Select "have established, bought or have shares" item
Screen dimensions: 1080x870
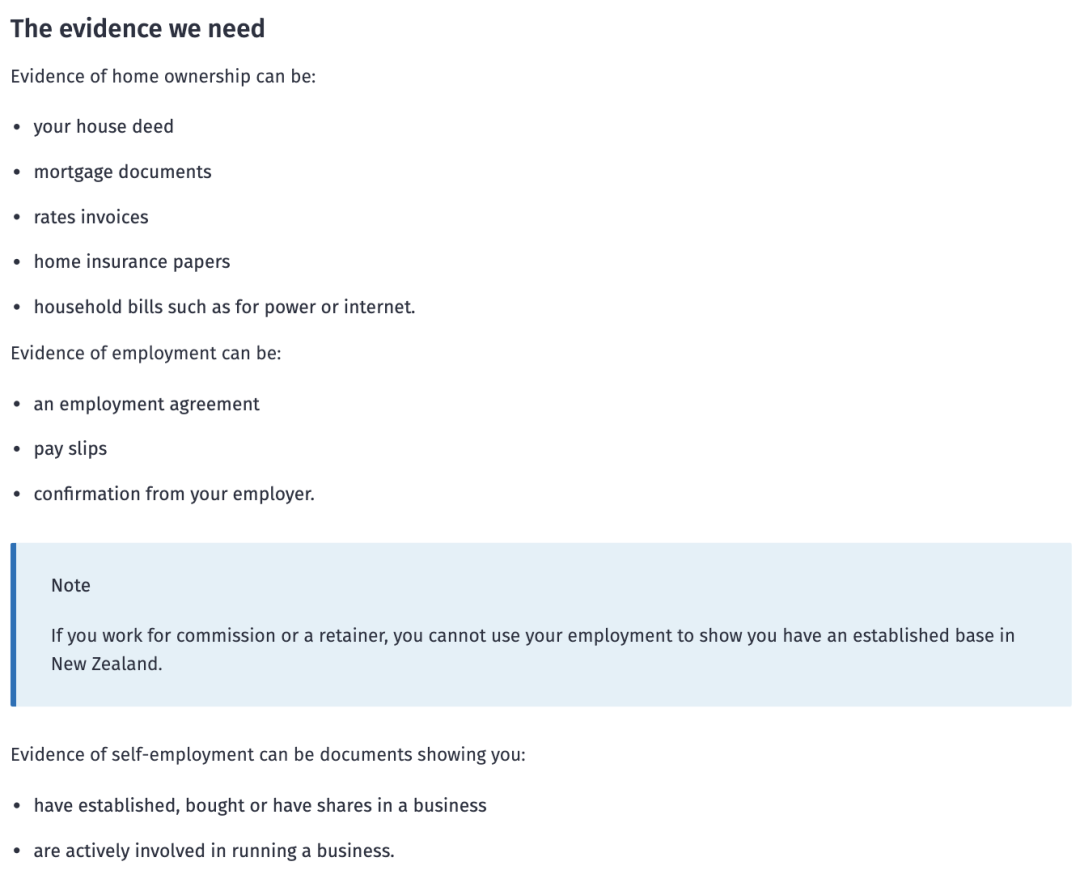click(x=260, y=806)
